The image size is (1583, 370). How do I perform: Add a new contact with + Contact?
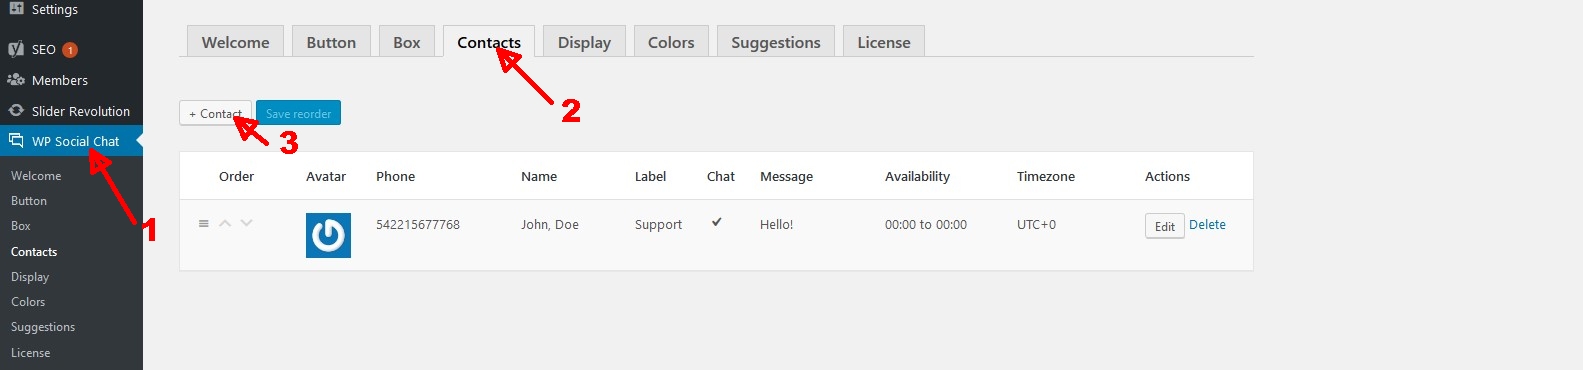(215, 113)
